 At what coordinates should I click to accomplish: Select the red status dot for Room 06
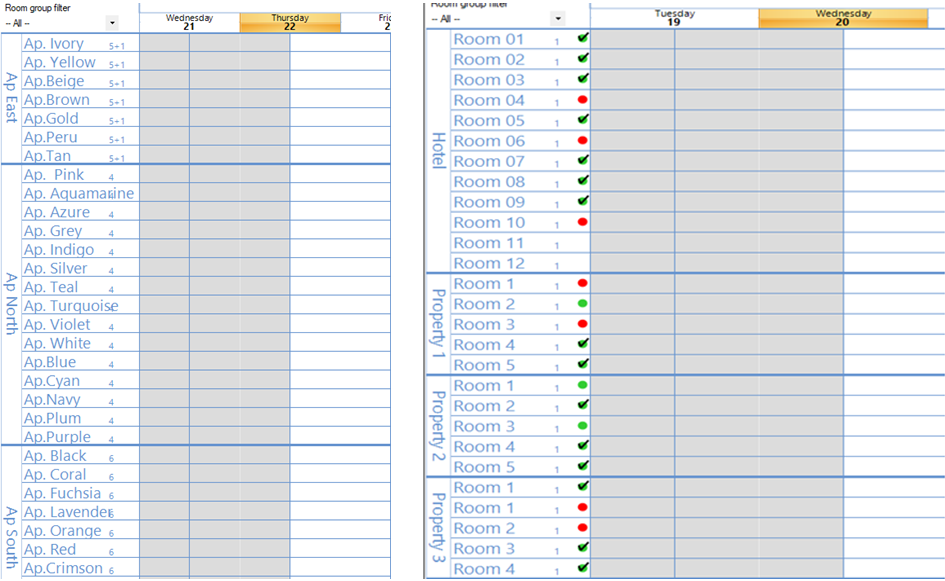click(582, 140)
